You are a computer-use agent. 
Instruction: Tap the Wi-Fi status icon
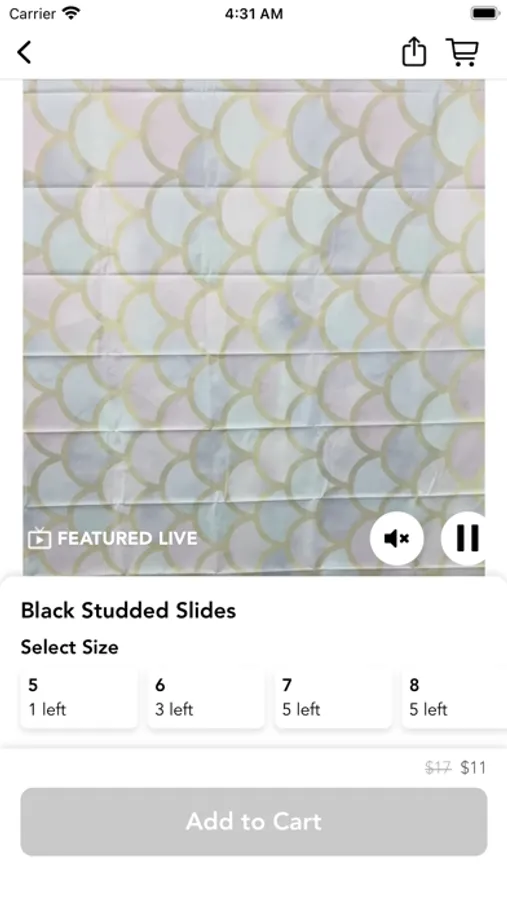[x=72, y=13]
